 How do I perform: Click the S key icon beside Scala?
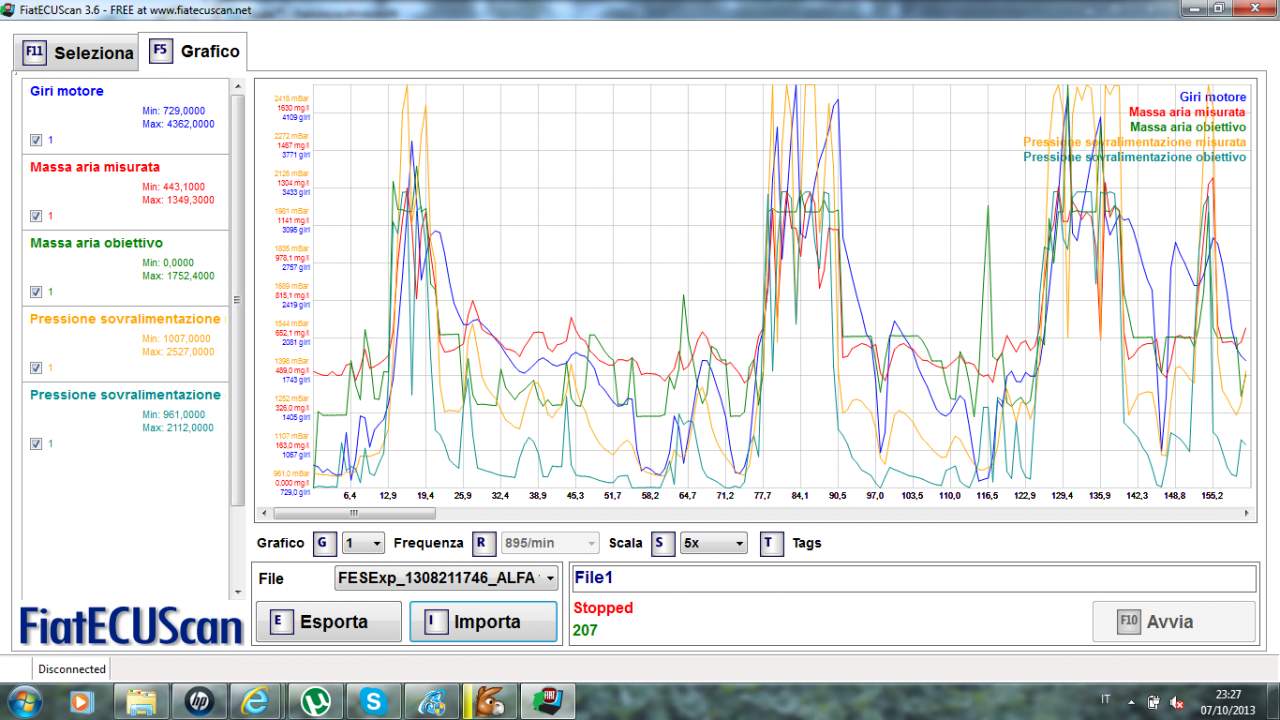tap(663, 543)
